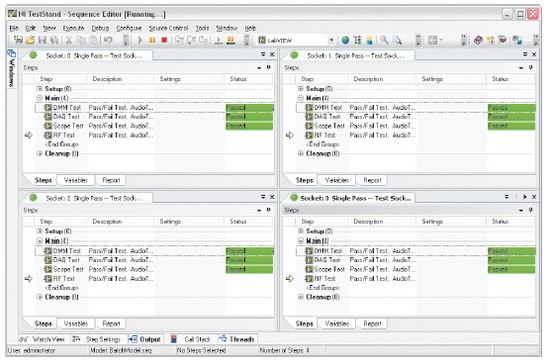The height and width of the screenshot is (364, 550).
Task: Click the RF Test step icon in Socket 3
Action: pos(309,278)
